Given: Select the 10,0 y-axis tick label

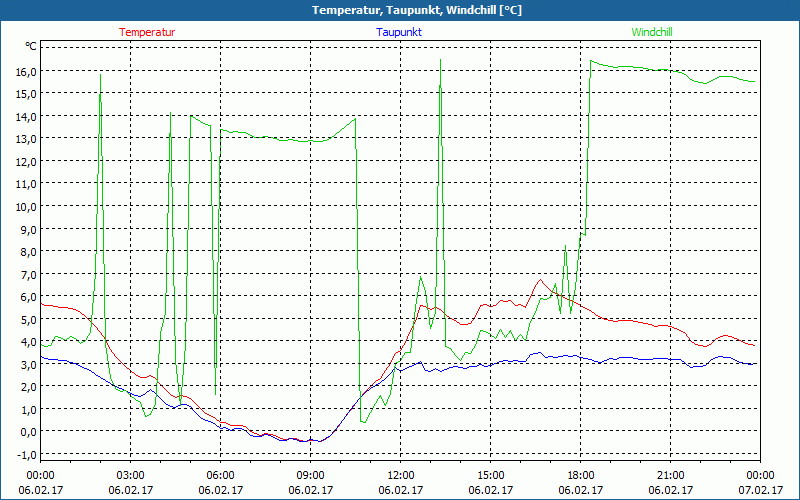Looking at the screenshot, I should 25,207.
